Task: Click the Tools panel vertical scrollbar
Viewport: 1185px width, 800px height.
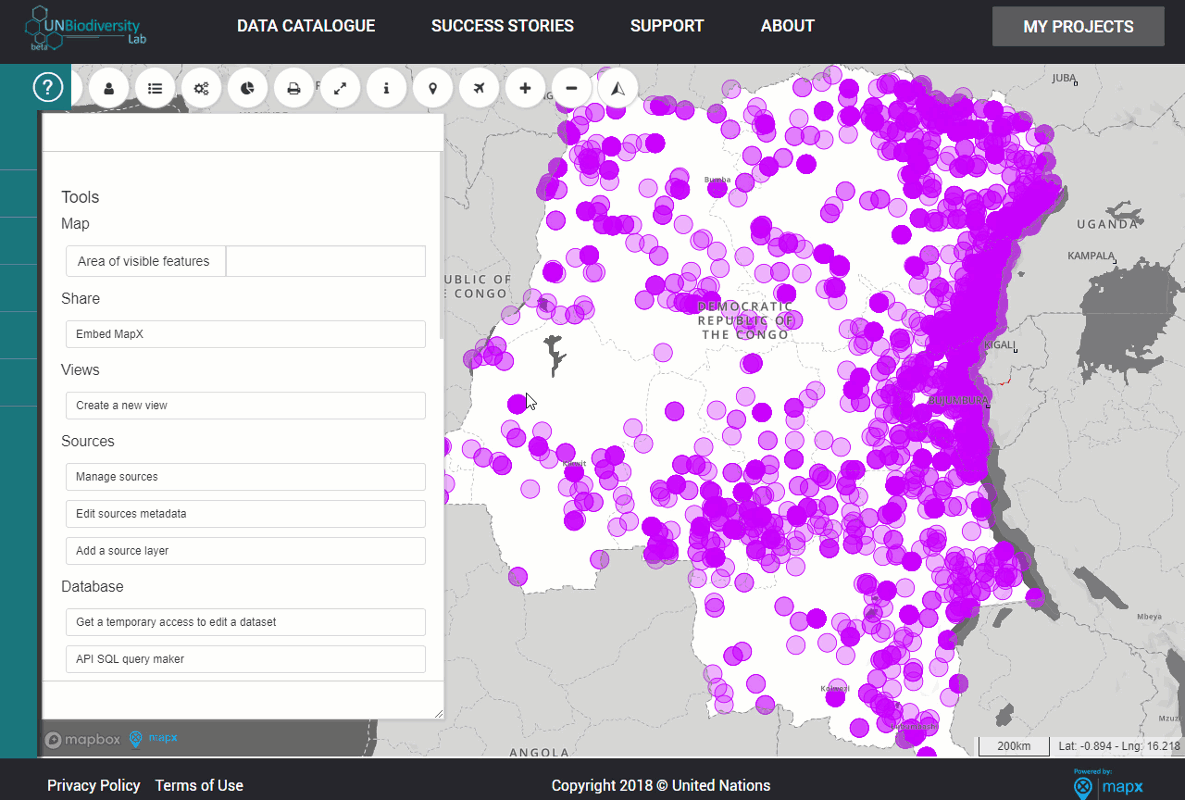Action: [441, 246]
